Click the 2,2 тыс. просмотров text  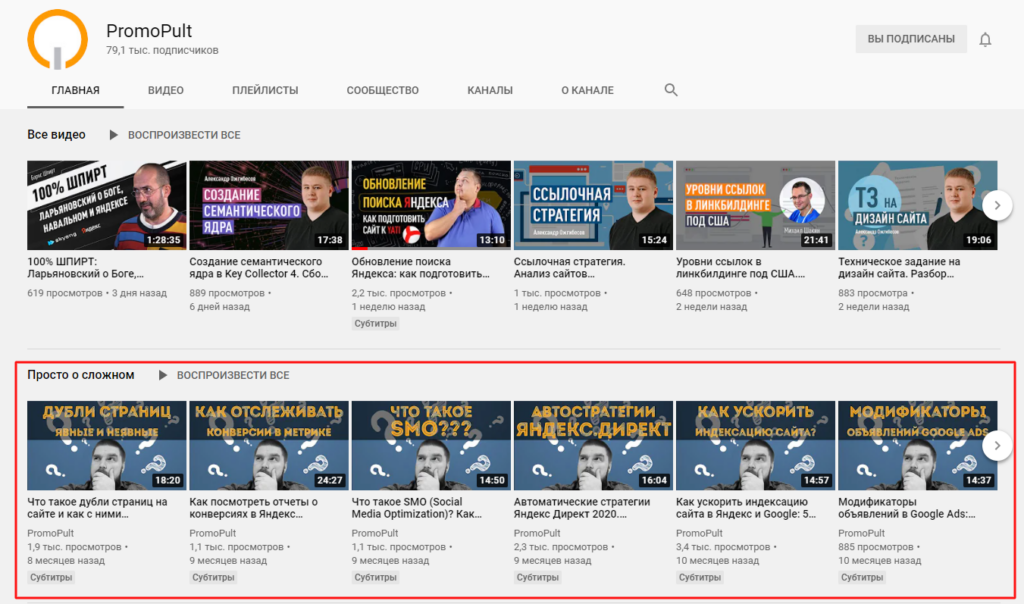[398, 293]
